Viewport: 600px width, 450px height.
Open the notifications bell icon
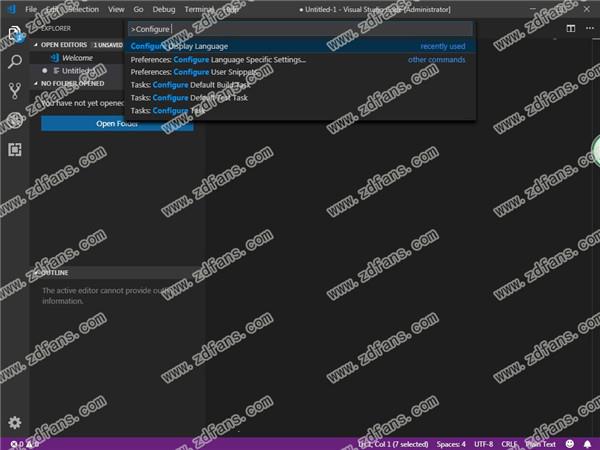pos(587,444)
